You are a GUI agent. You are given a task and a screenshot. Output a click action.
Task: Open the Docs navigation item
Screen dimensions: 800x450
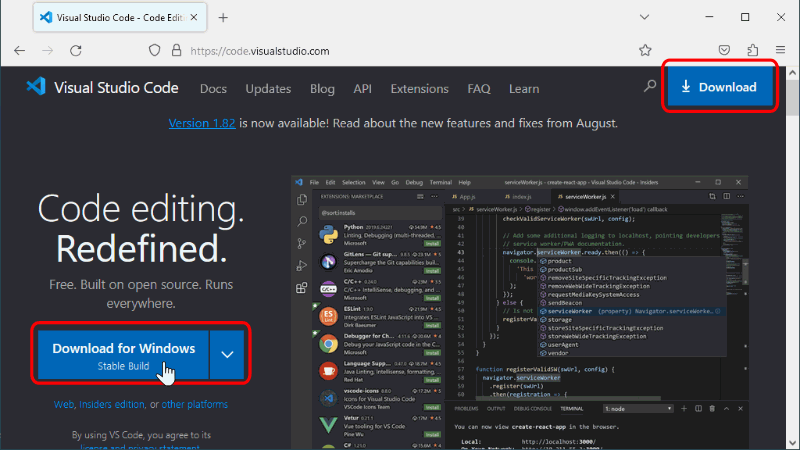[213, 89]
